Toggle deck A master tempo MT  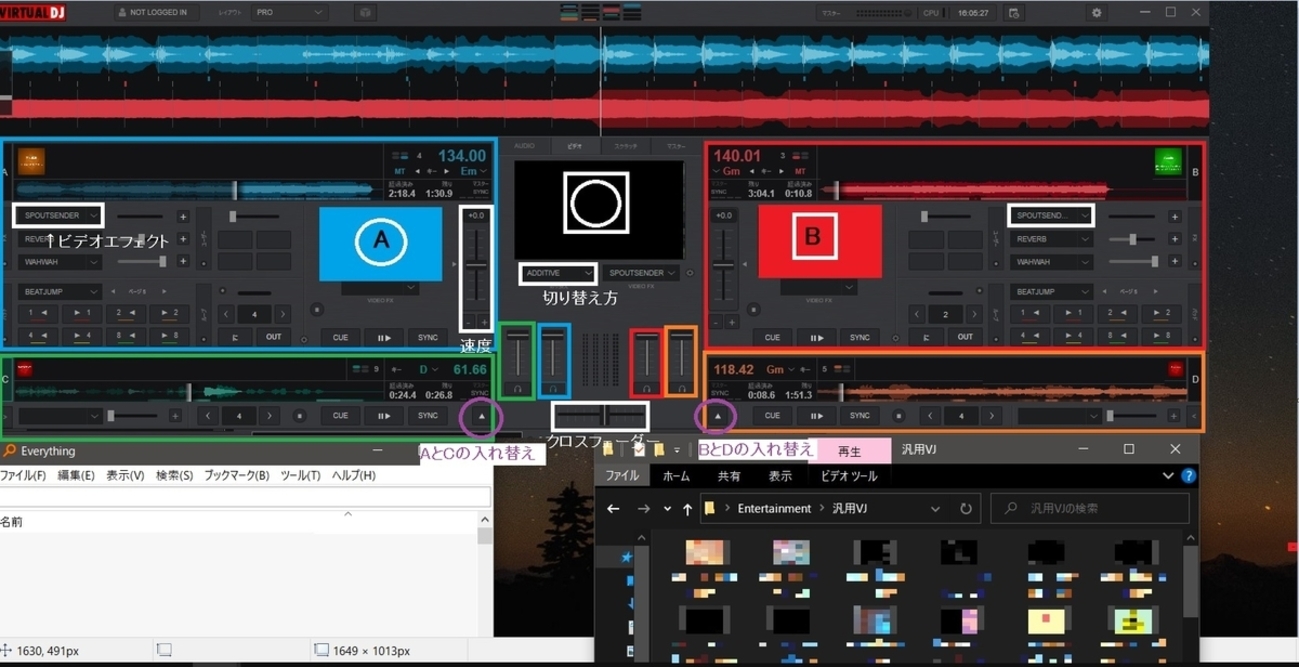click(400, 171)
